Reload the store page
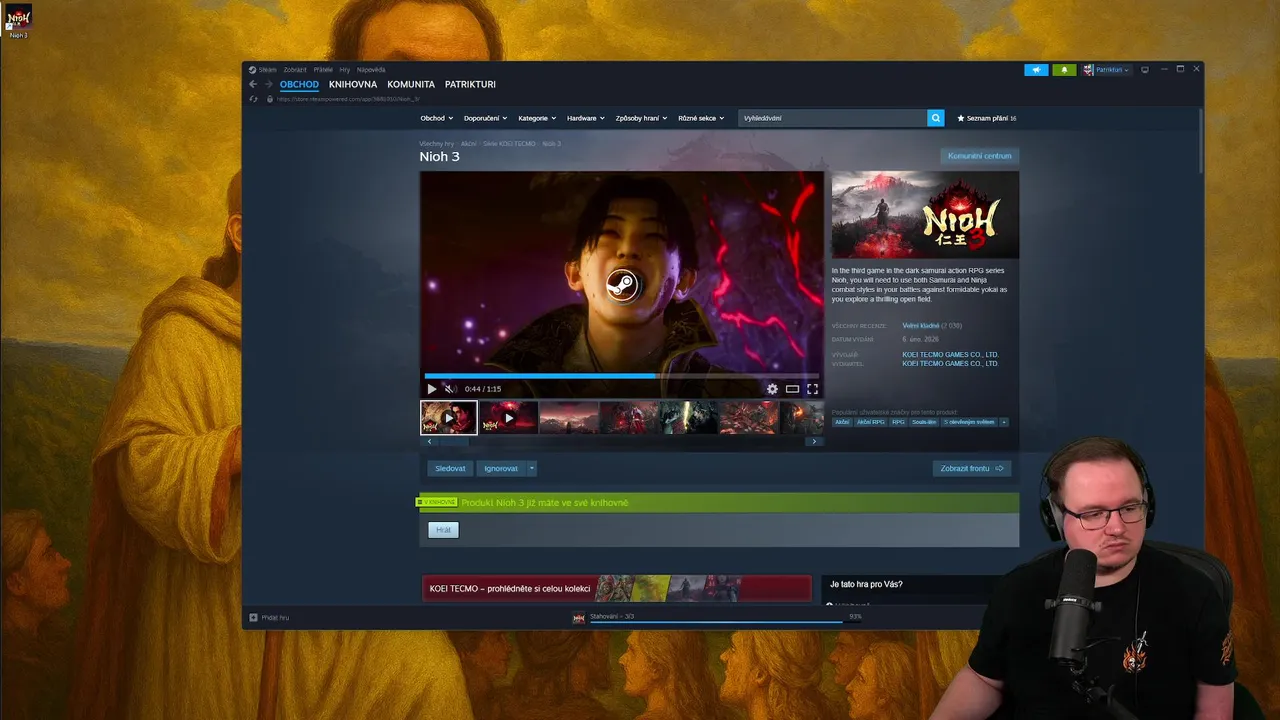The width and height of the screenshot is (1280, 720). [x=254, y=99]
